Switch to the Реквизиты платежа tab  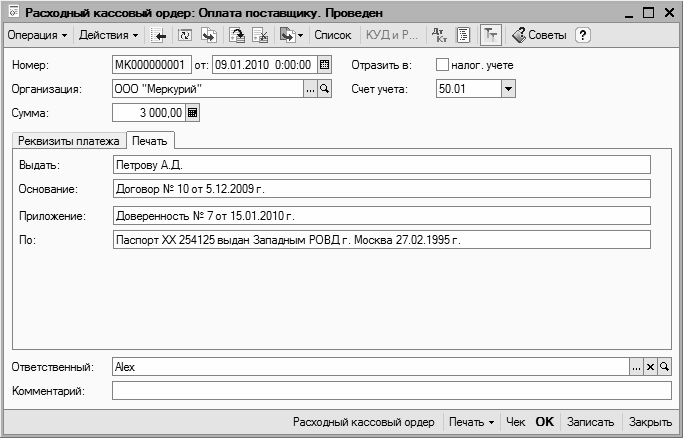pos(68,141)
